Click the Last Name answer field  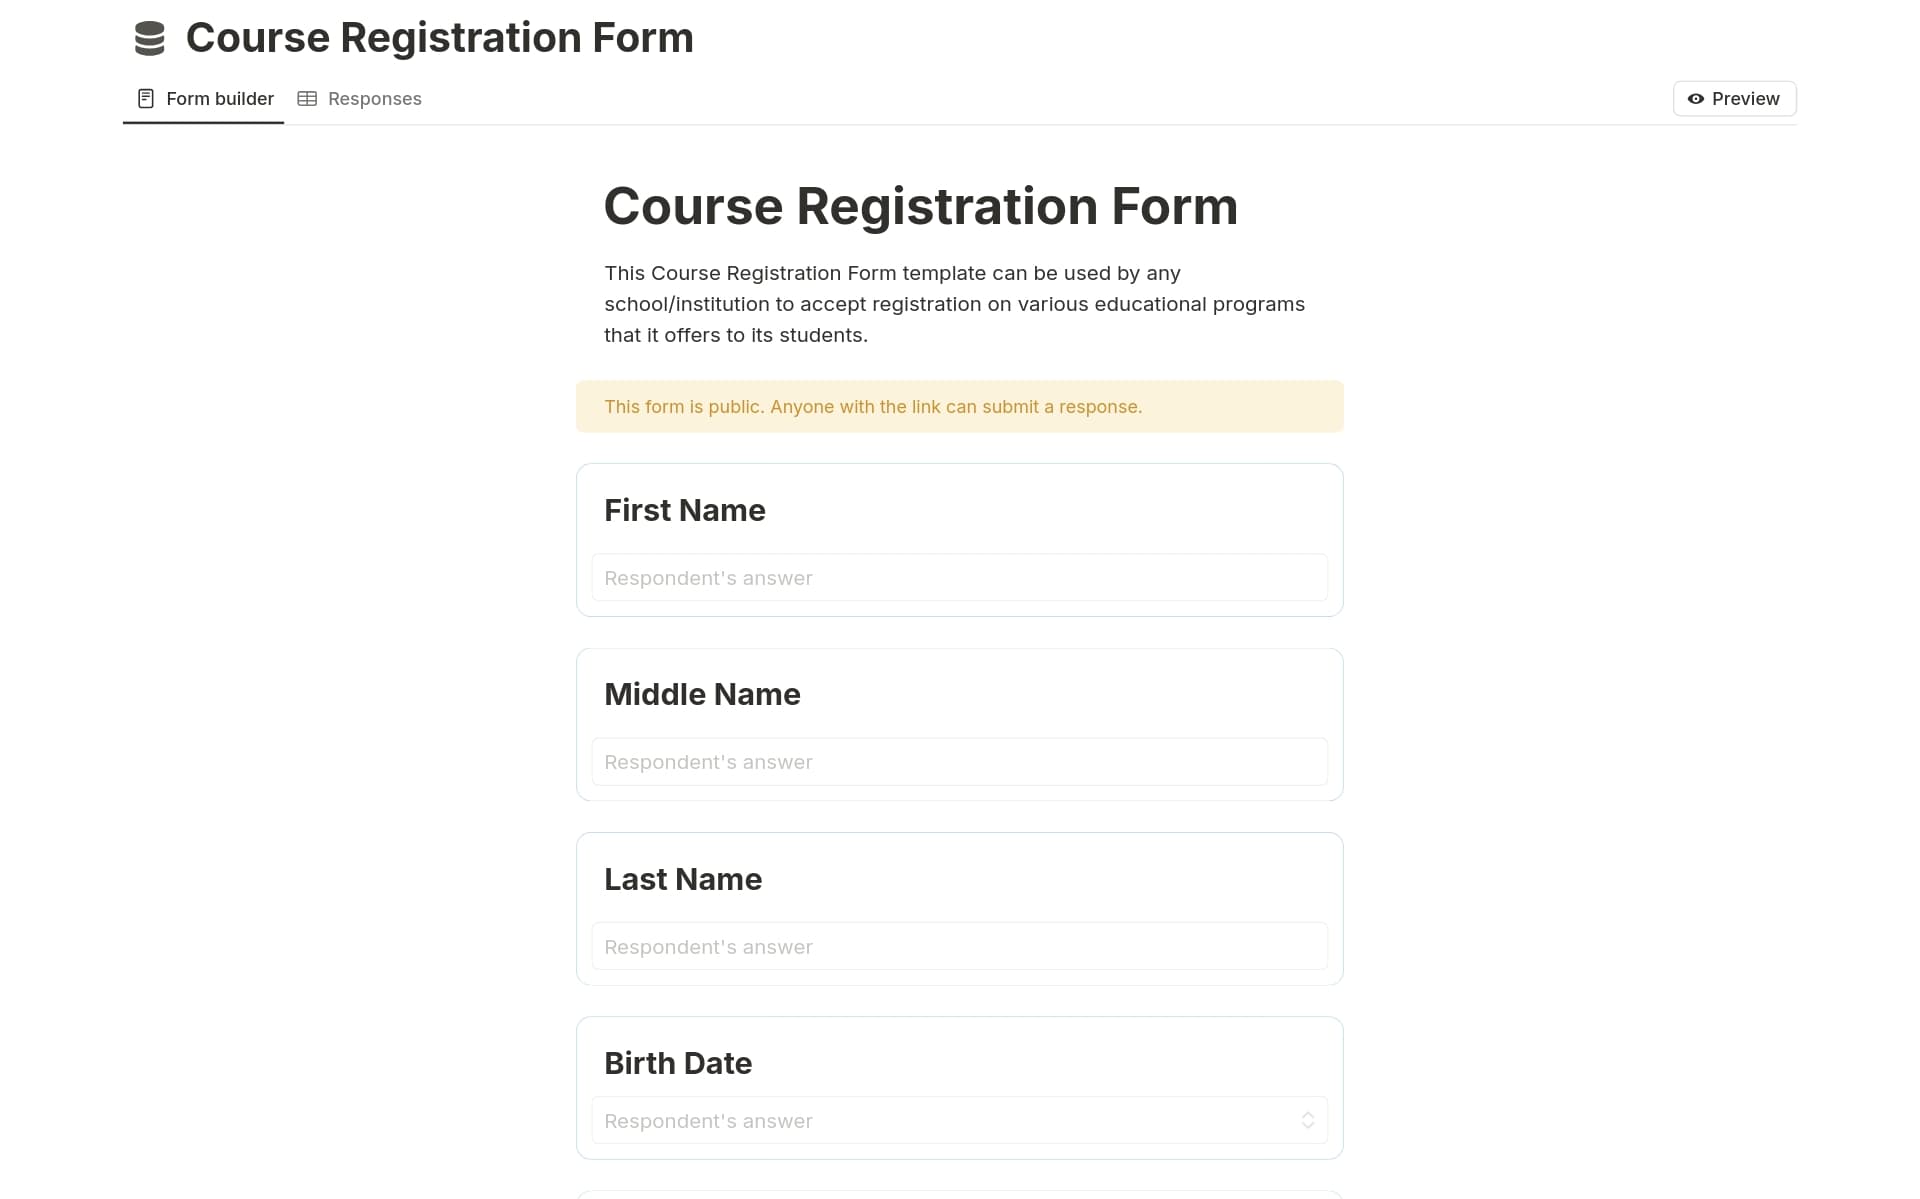pos(959,945)
